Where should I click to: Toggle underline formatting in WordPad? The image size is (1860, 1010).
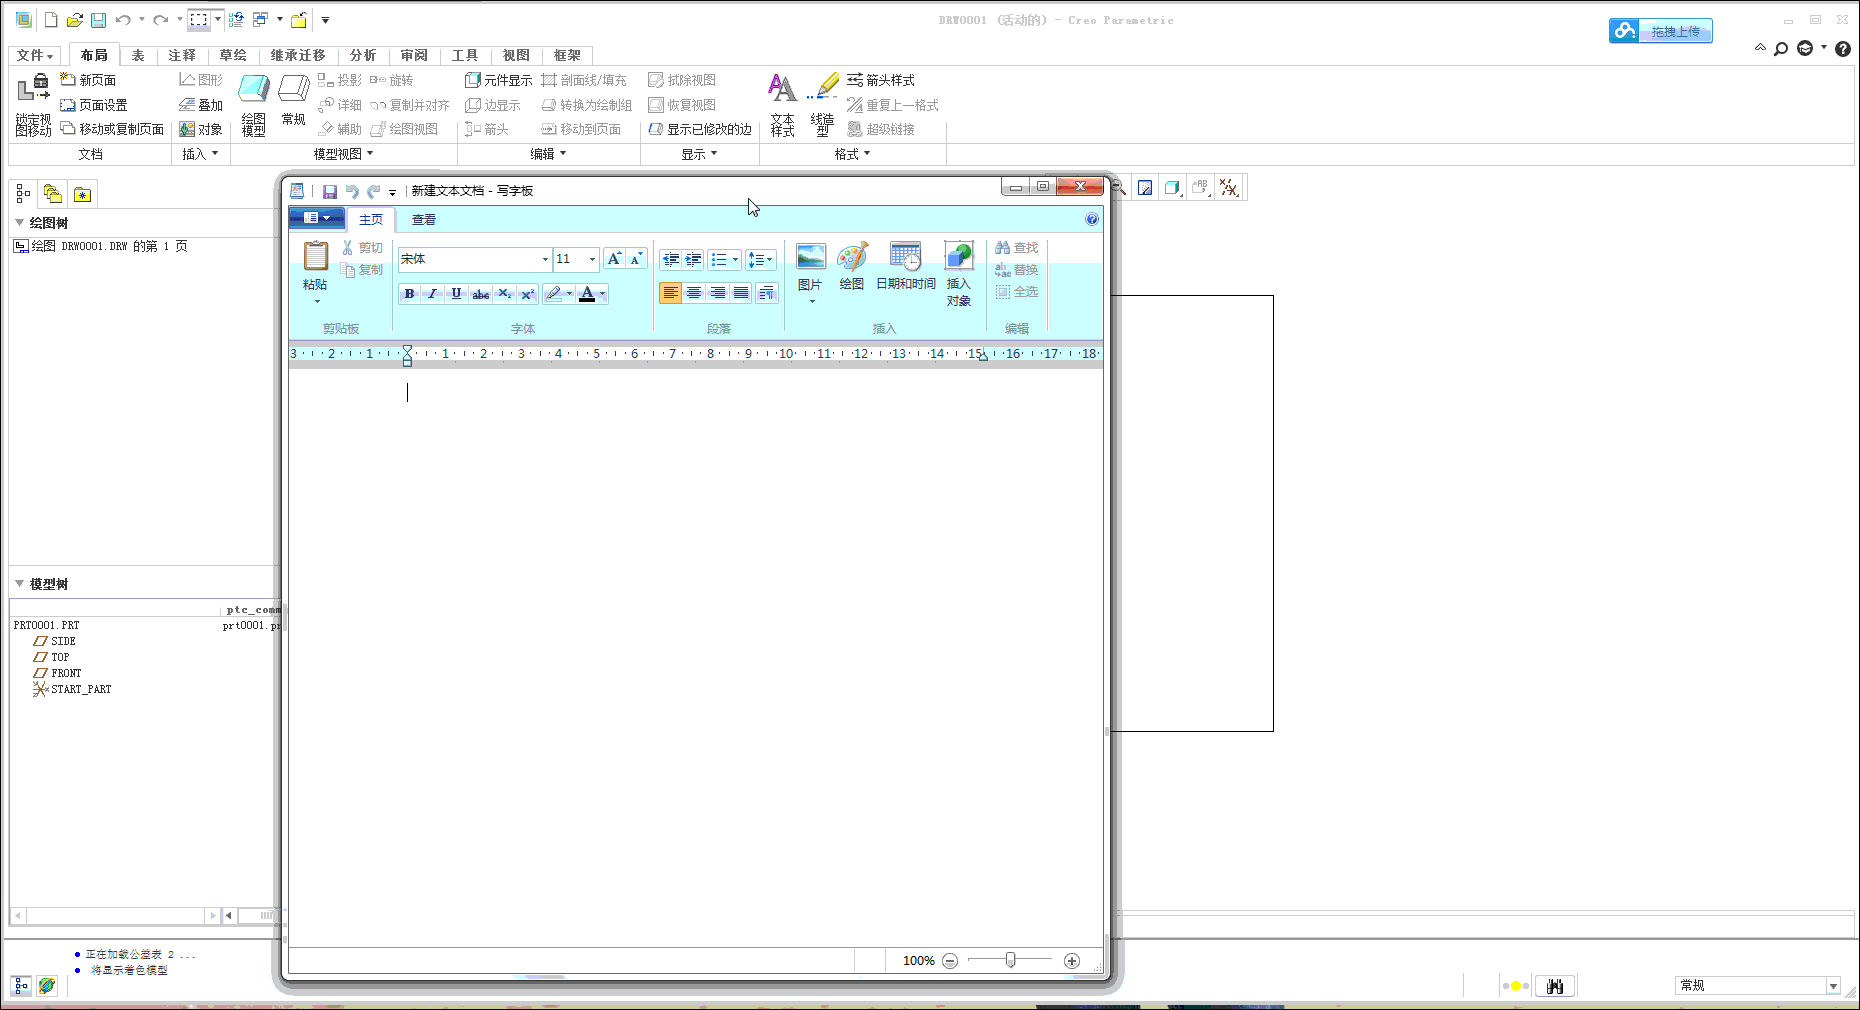(x=456, y=294)
